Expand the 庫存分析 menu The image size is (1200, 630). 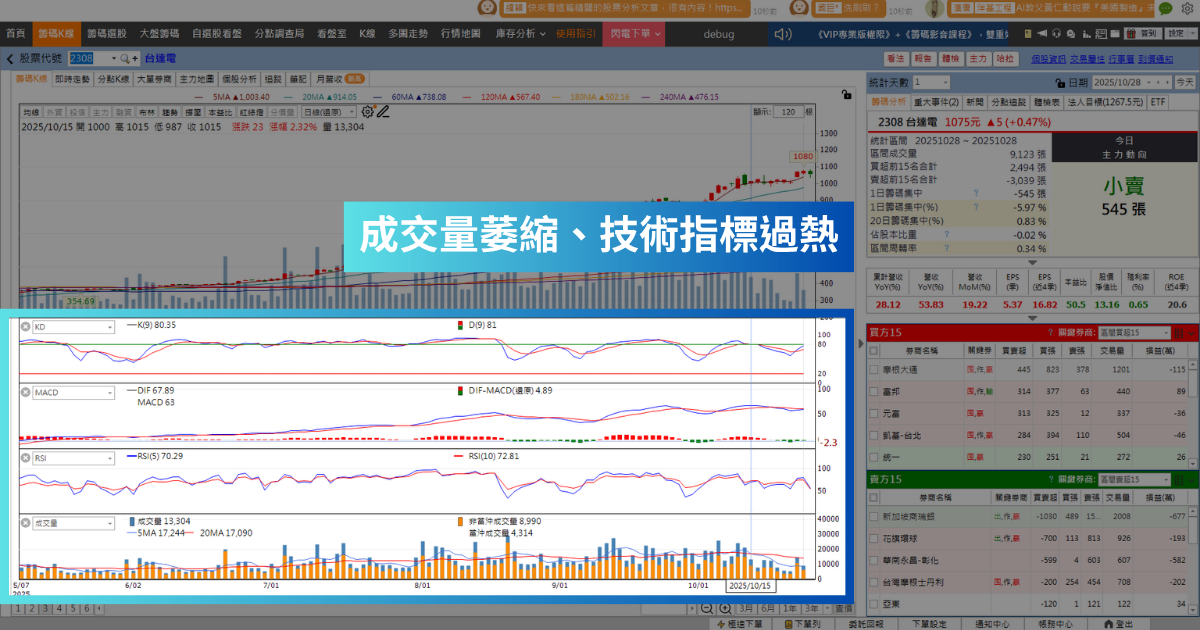(520, 33)
